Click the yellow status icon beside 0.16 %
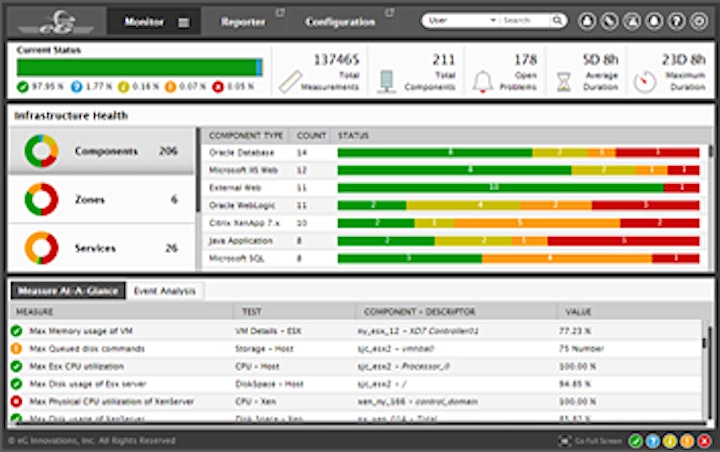The width and height of the screenshot is (720, 452). click(x=123, y=86)
